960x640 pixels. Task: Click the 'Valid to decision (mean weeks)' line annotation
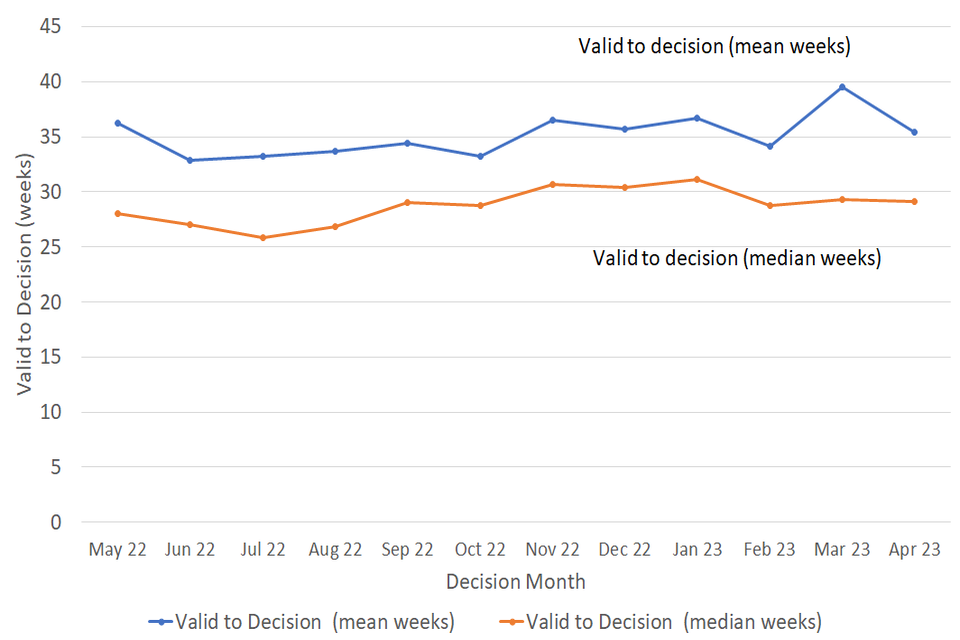pos(714,46)
